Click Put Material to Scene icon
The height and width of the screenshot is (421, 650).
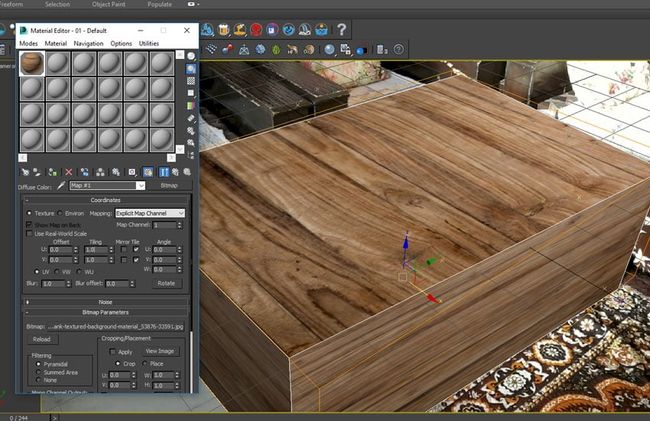pos(37,172)
